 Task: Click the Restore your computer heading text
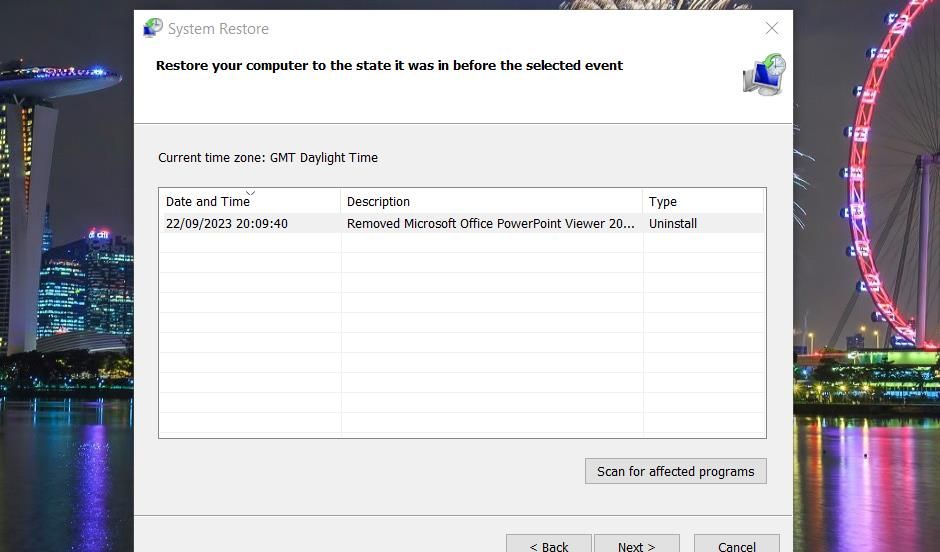pyautogui.click(x=389, y=66)
